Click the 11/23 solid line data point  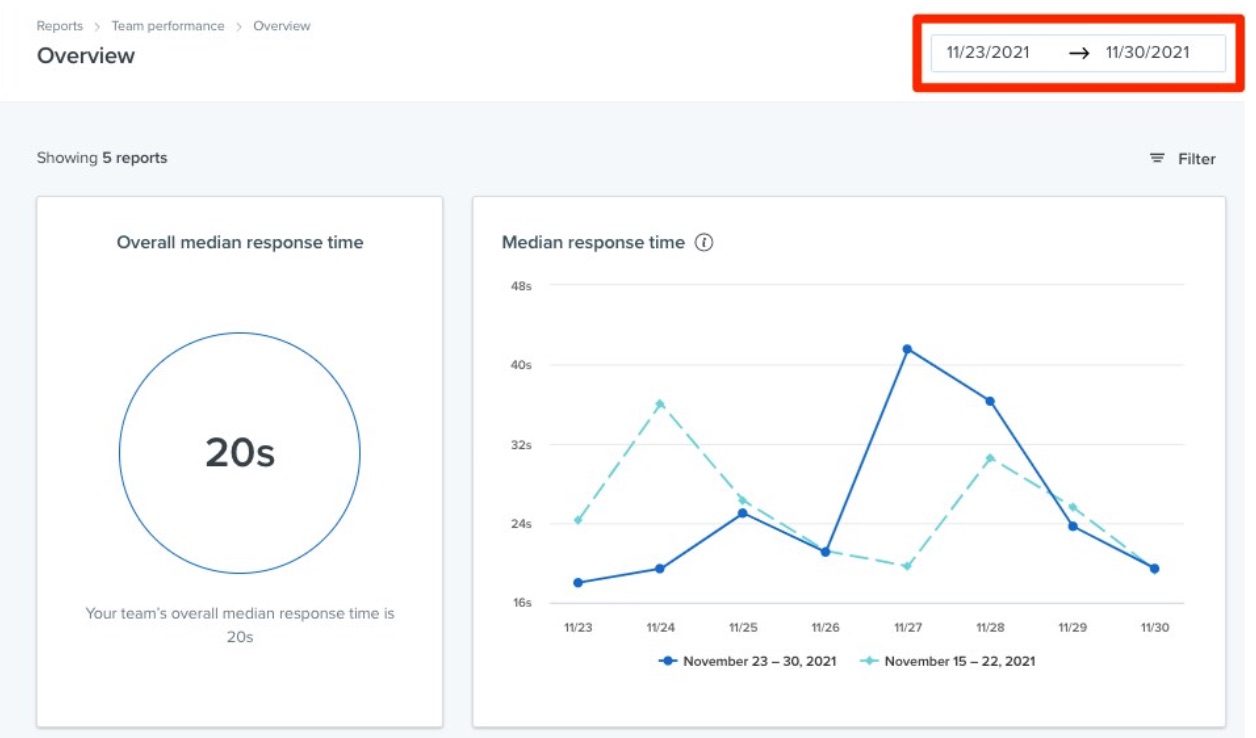coord(578,582)
